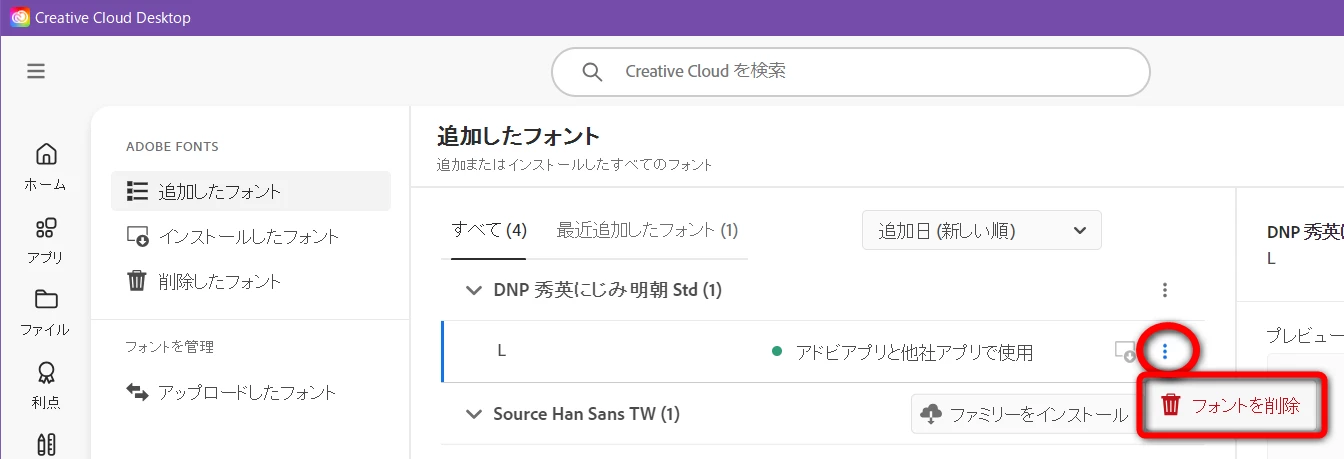Open the hamburger menu
The image size is (1344, 459).
click(x=36, y=71)
